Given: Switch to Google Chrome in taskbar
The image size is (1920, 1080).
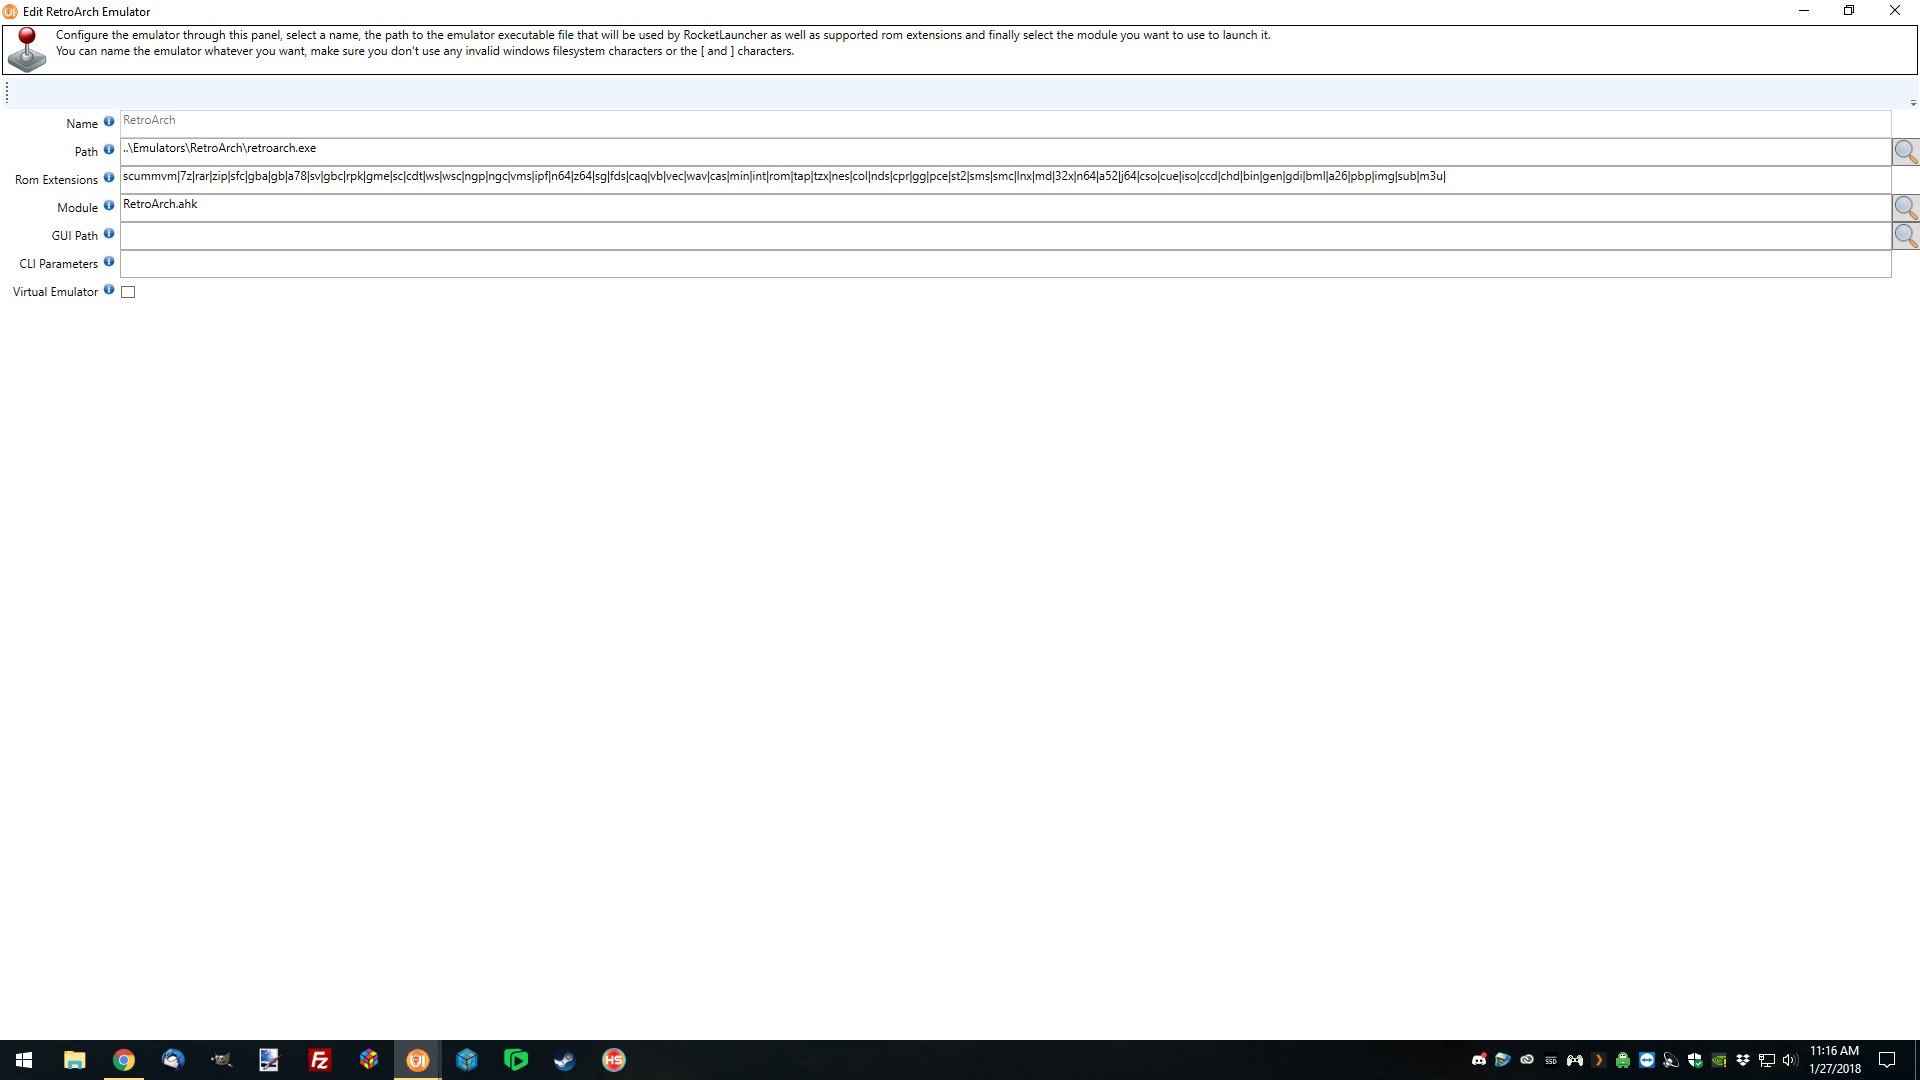Looking at the screenshot, I should [124, 1060].
